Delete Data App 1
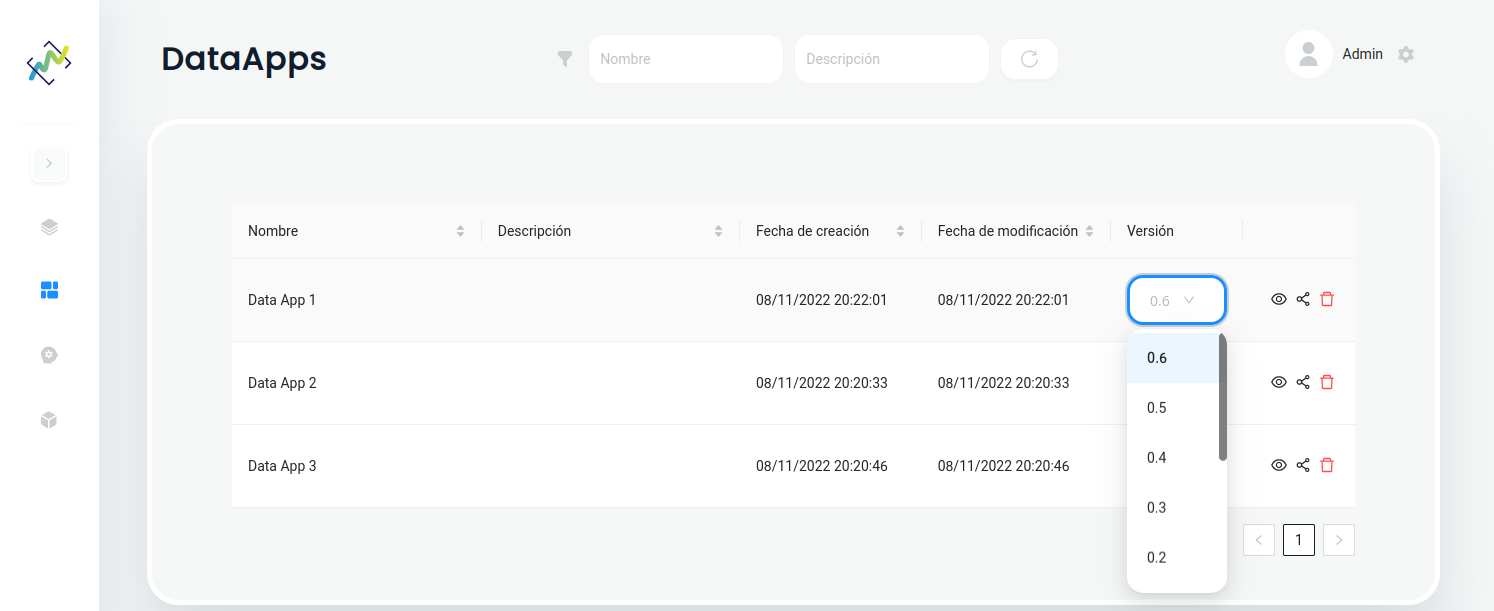This screenshot has width=1494, height=611. [x=1327, y=299]
